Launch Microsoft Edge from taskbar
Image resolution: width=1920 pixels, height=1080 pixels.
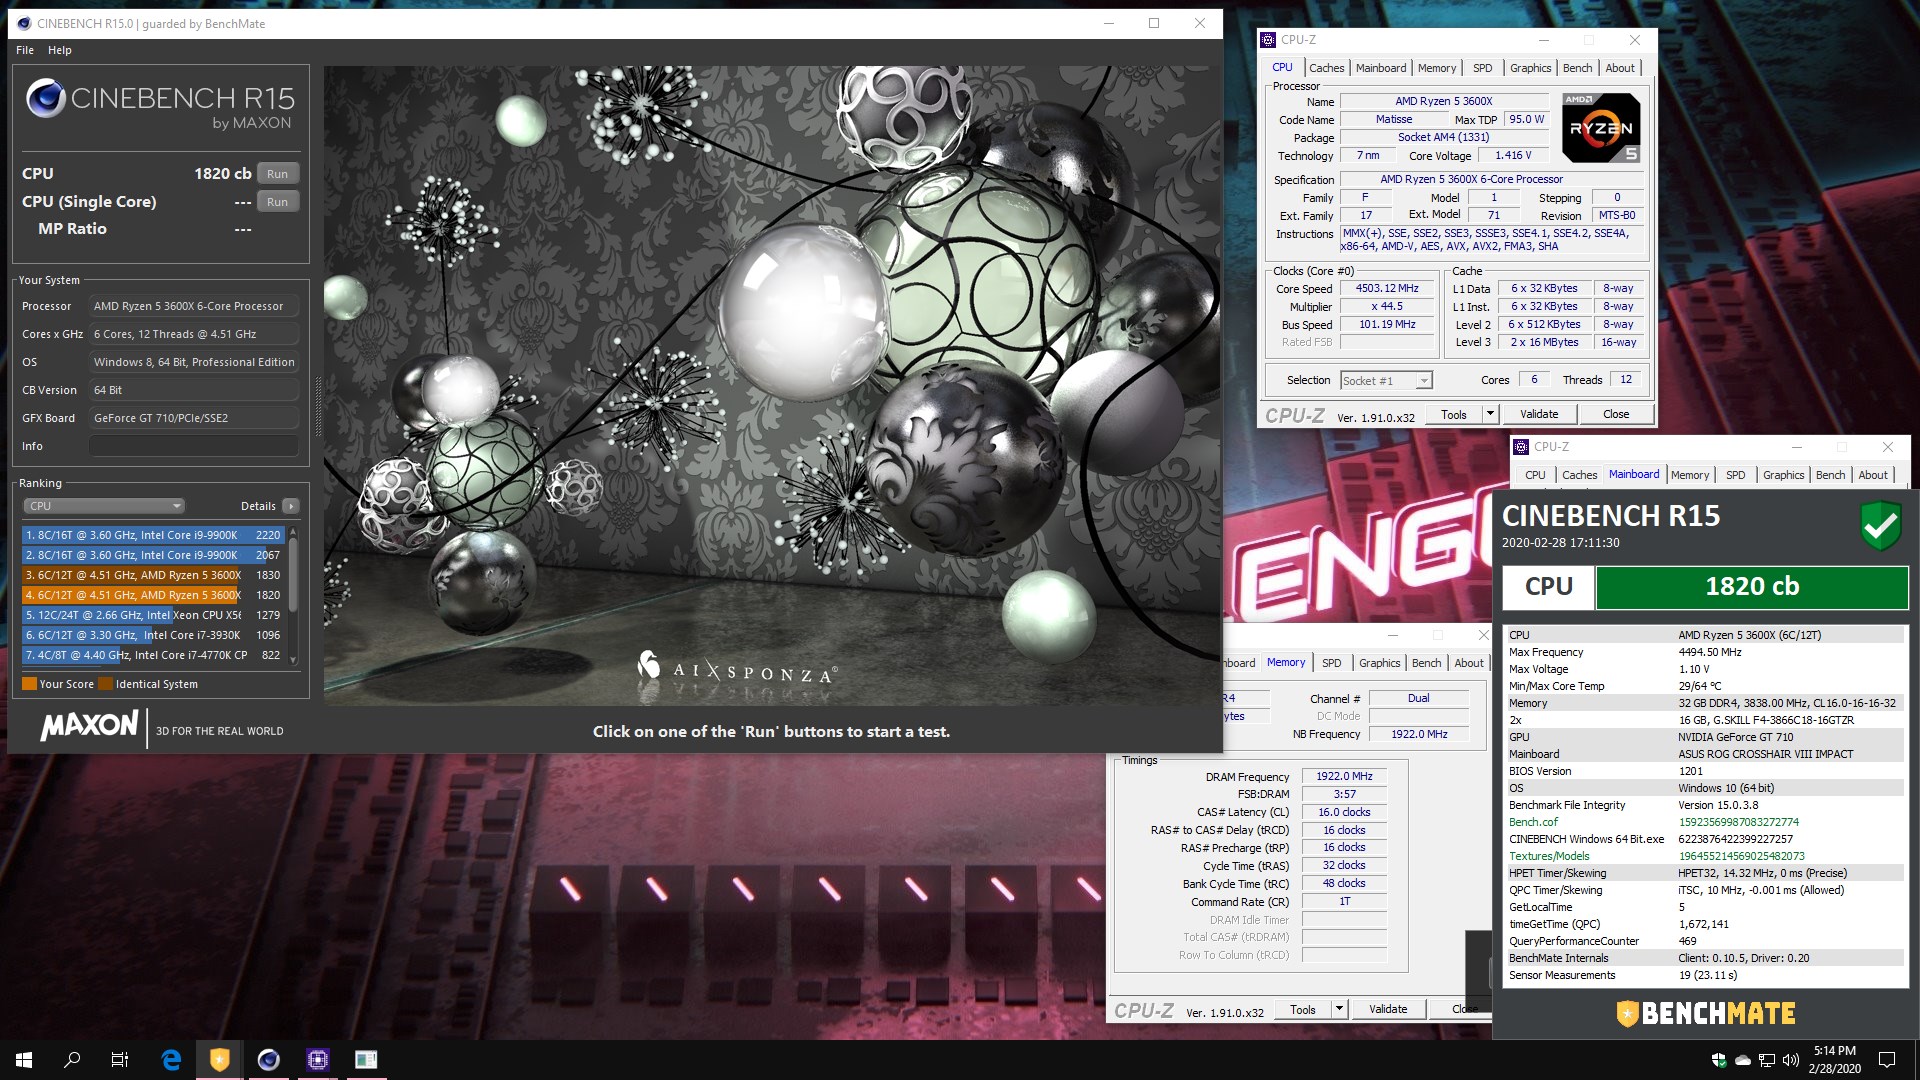[x=171, y=1060]
